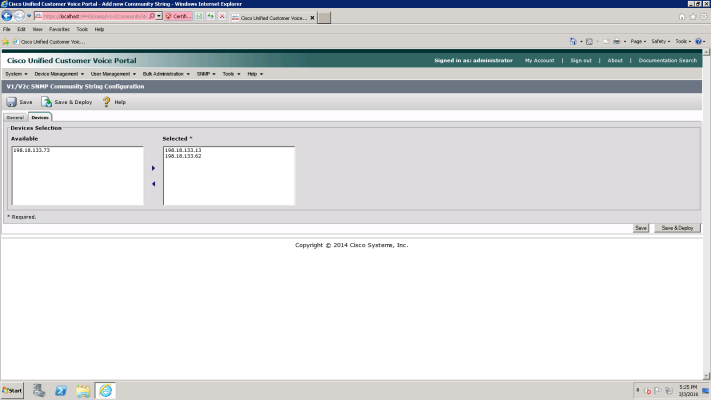This screenshot has width=711, height=400.
Task: Click the address bar search magnifier icon
Action: coord(152,16)
